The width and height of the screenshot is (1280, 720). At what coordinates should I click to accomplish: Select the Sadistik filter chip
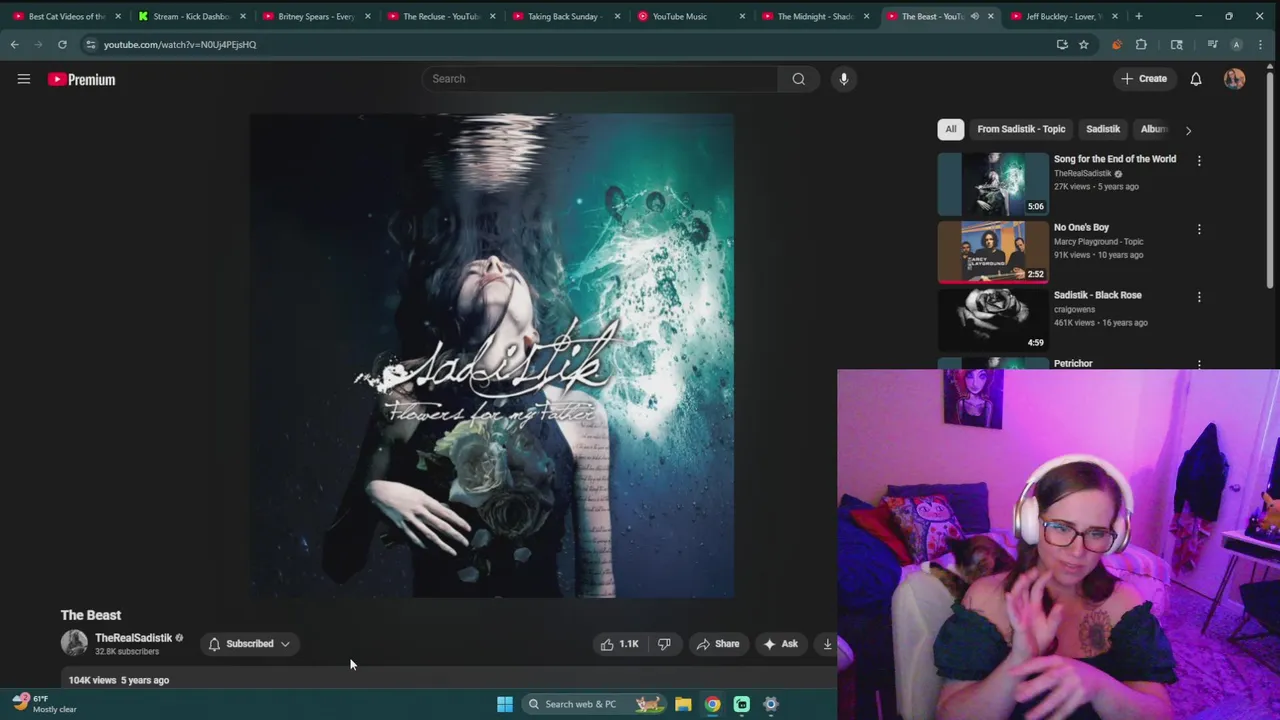point(1103,129)
